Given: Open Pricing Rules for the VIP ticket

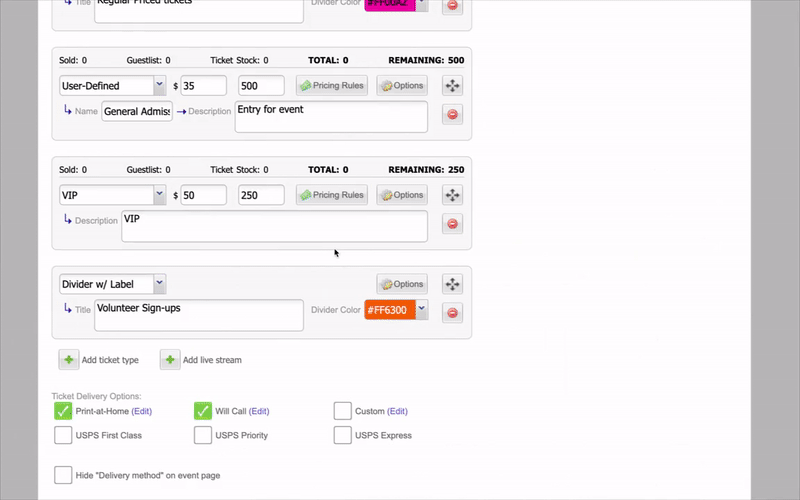Looking at the screenshot, I should click(x=332, y=195).
